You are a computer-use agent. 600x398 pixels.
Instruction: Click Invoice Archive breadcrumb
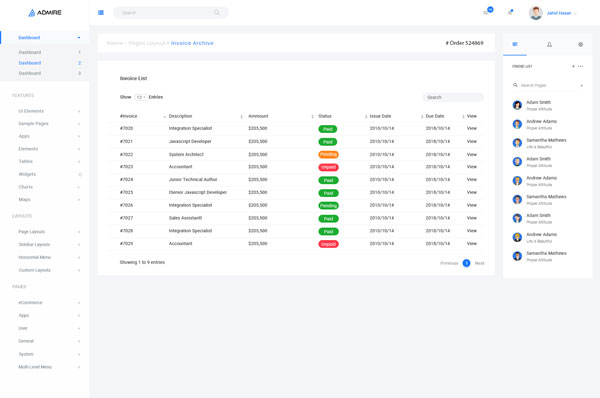point(192,43)
